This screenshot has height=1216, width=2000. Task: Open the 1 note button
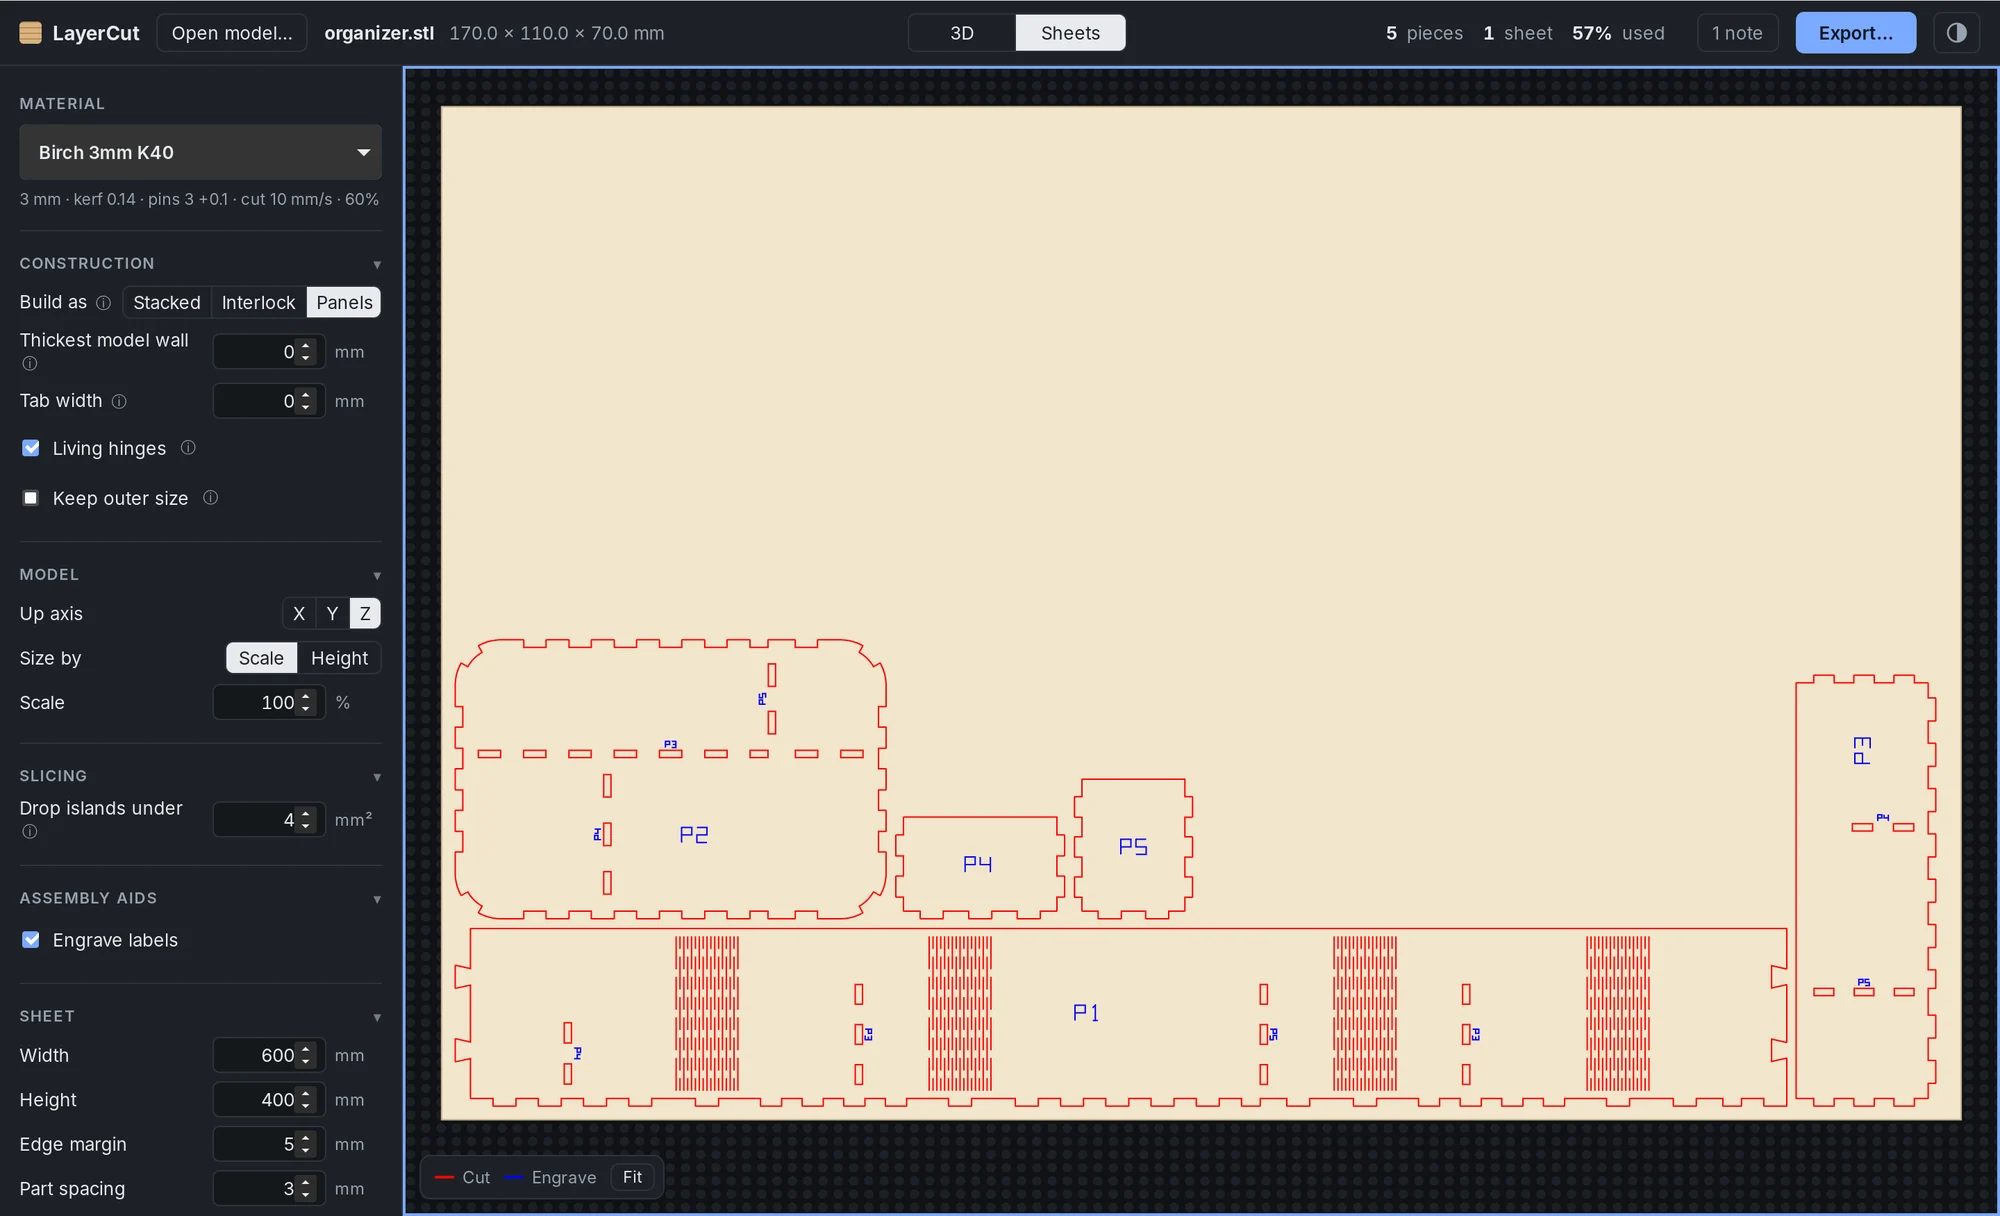coord(1738,33)
